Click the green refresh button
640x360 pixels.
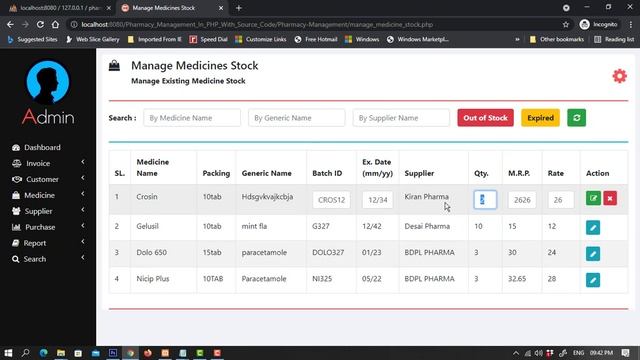[576, 118]
